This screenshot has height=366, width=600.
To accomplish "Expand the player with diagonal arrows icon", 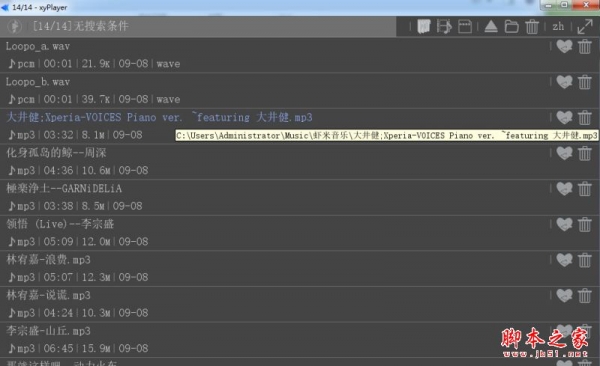I will coord(585,27).
